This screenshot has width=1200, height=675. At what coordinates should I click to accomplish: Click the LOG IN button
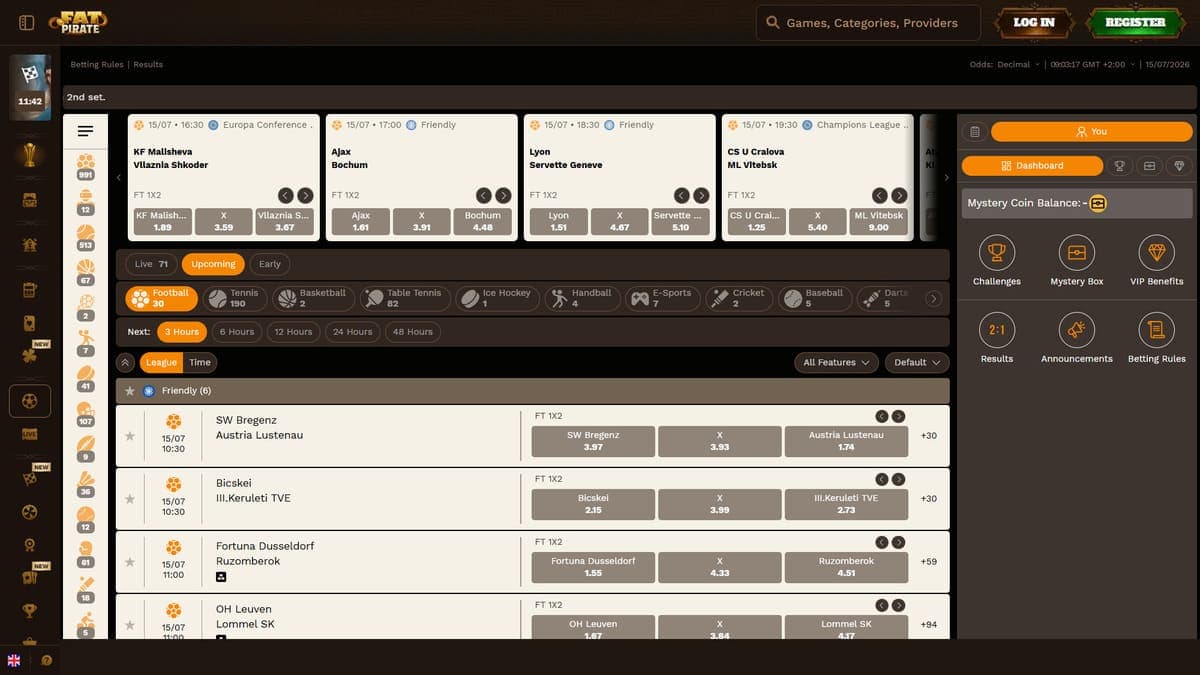pos(1034,22)
